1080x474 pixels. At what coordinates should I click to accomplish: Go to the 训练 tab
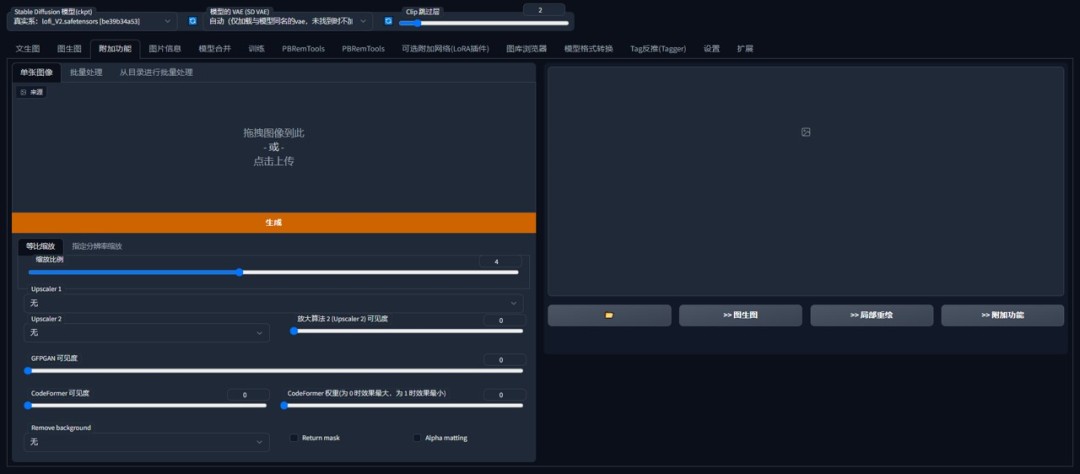(256, 49)
